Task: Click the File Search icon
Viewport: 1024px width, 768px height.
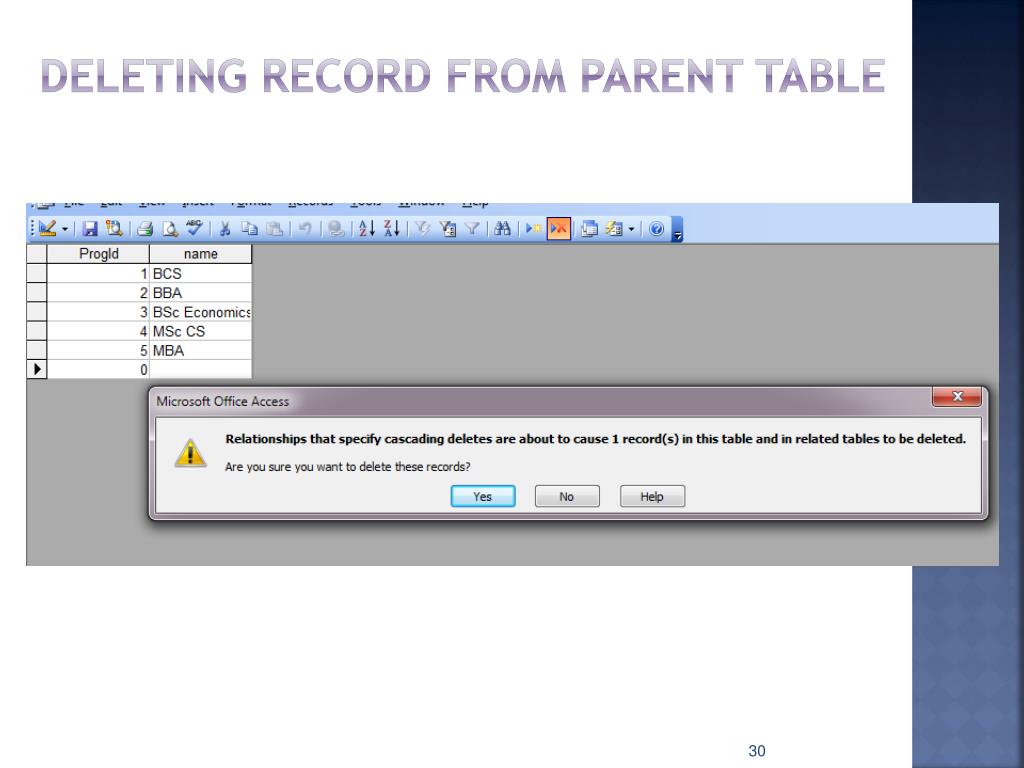Action: pos(114,229)
